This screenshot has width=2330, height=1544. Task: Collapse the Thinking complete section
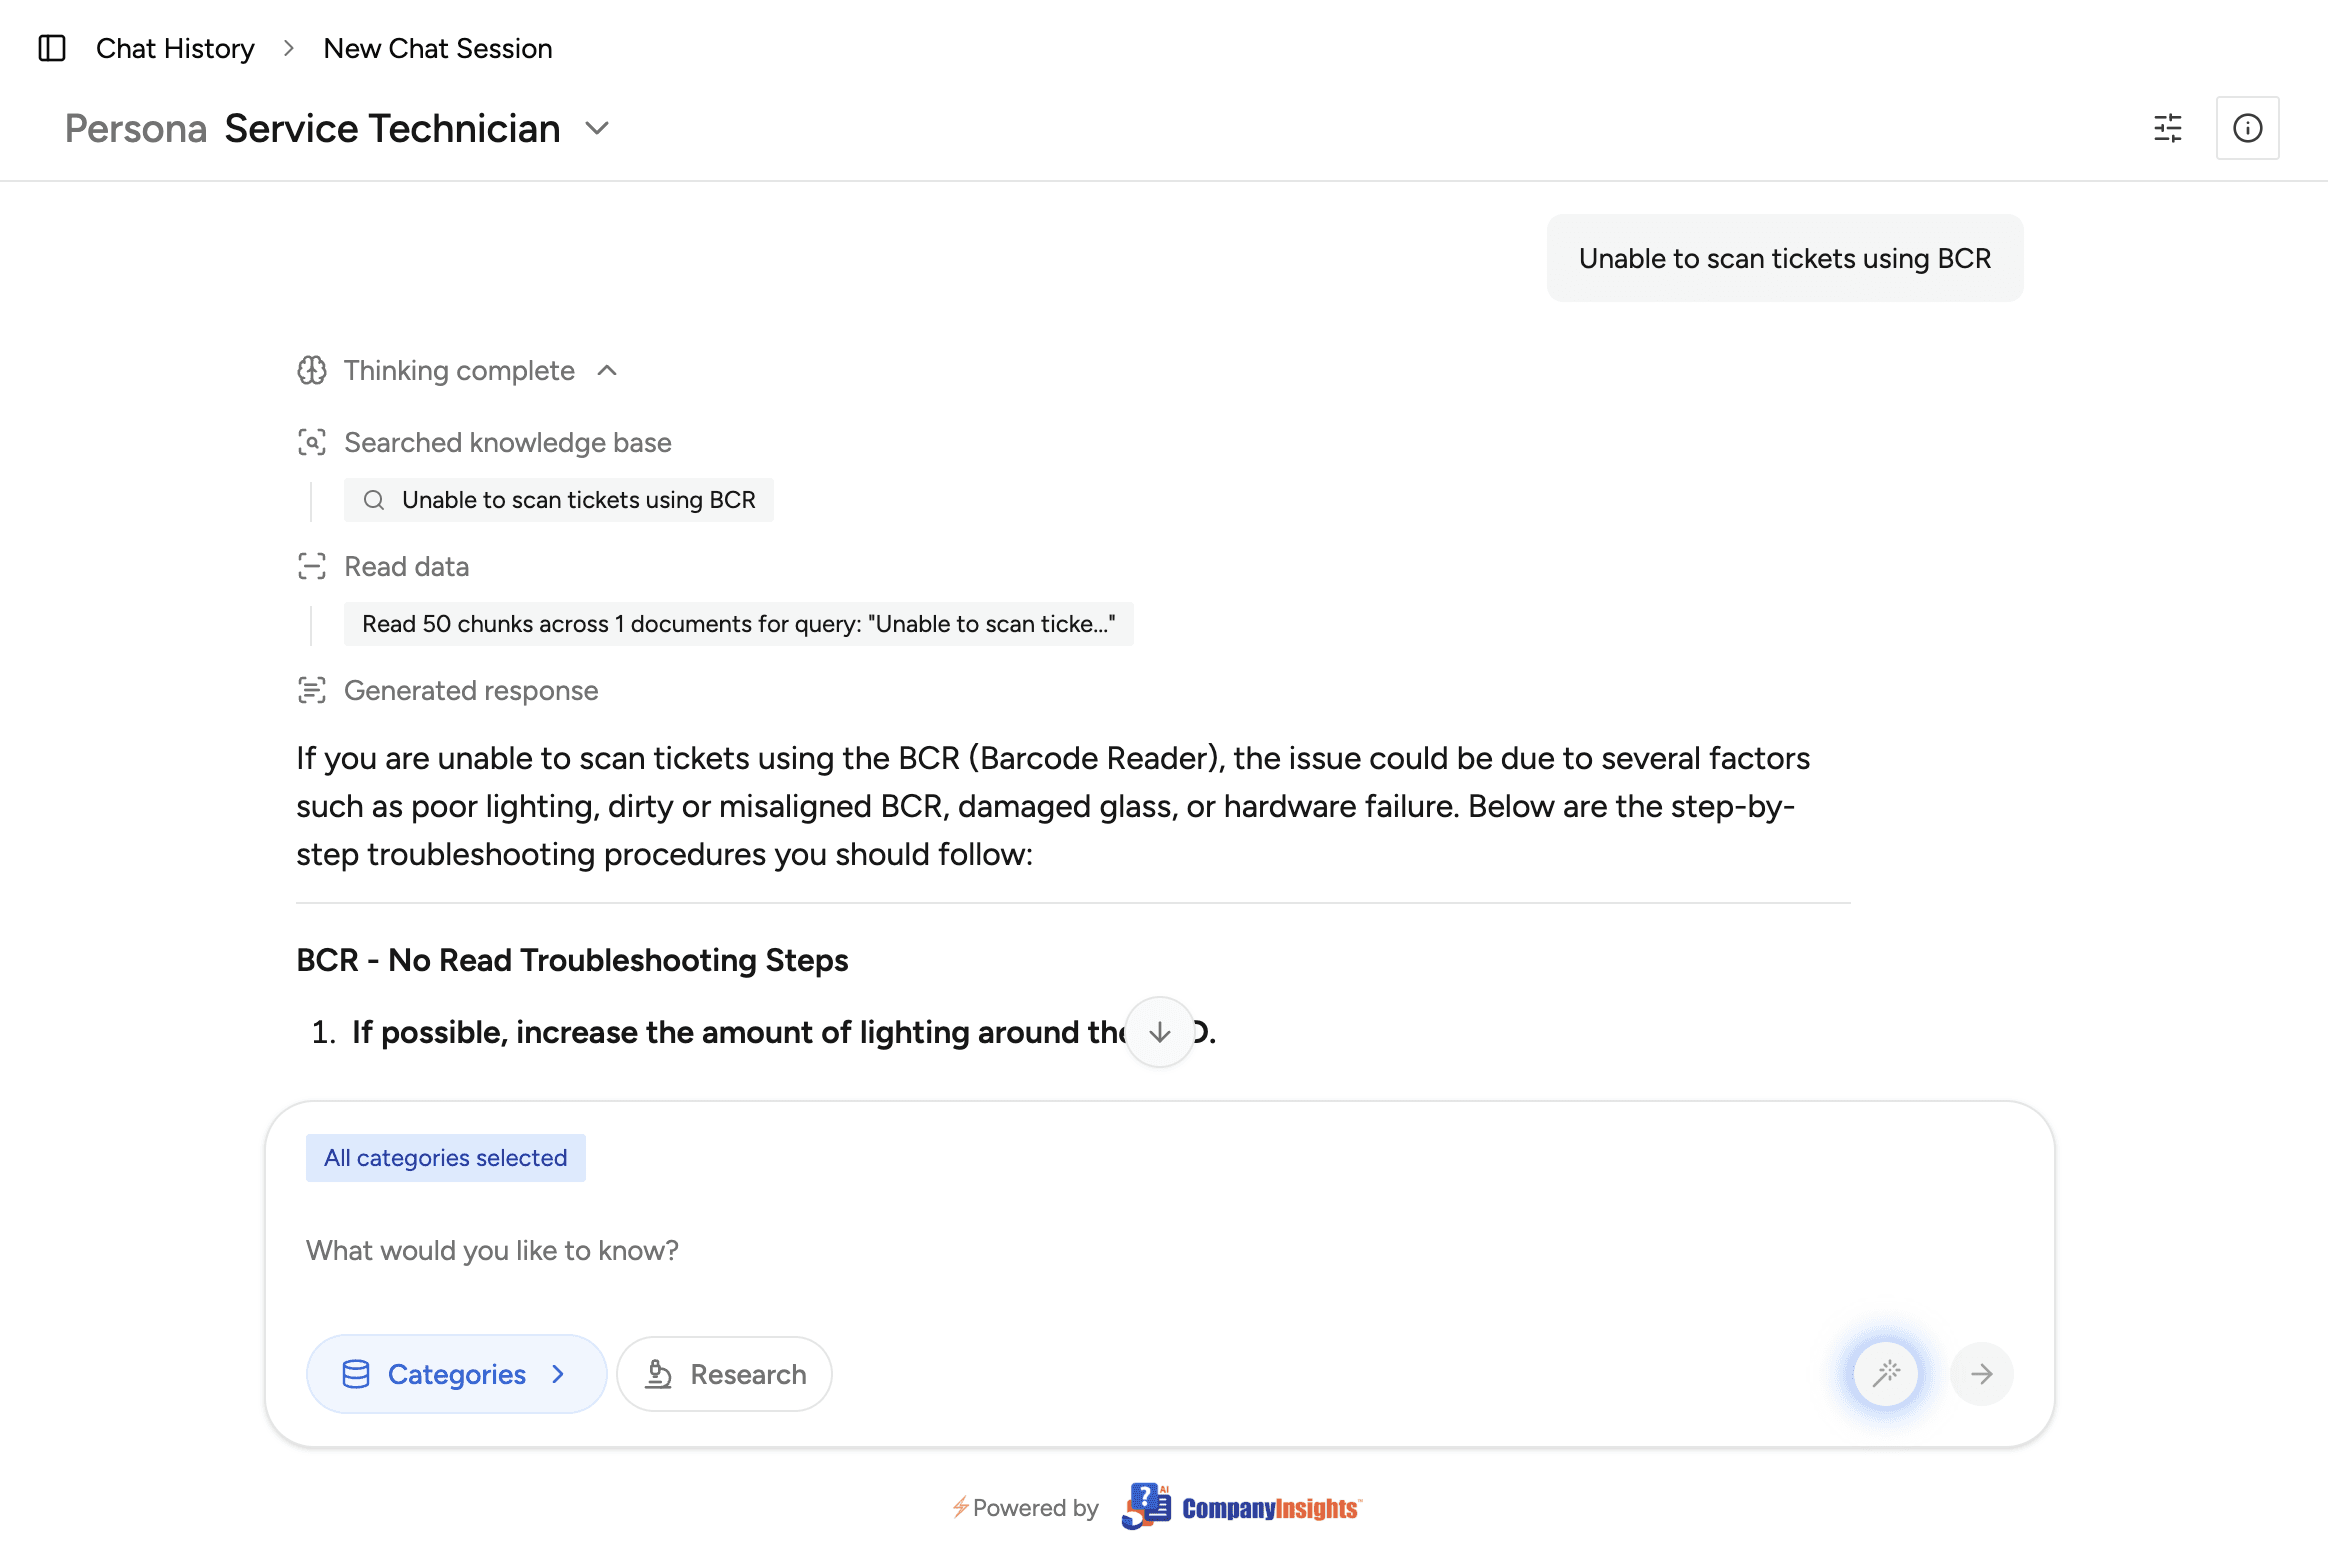tap(607, 371)
